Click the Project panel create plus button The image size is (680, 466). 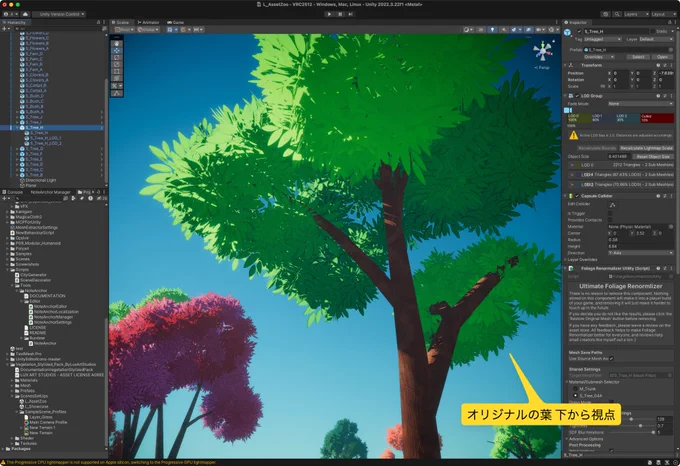point(5,198)
